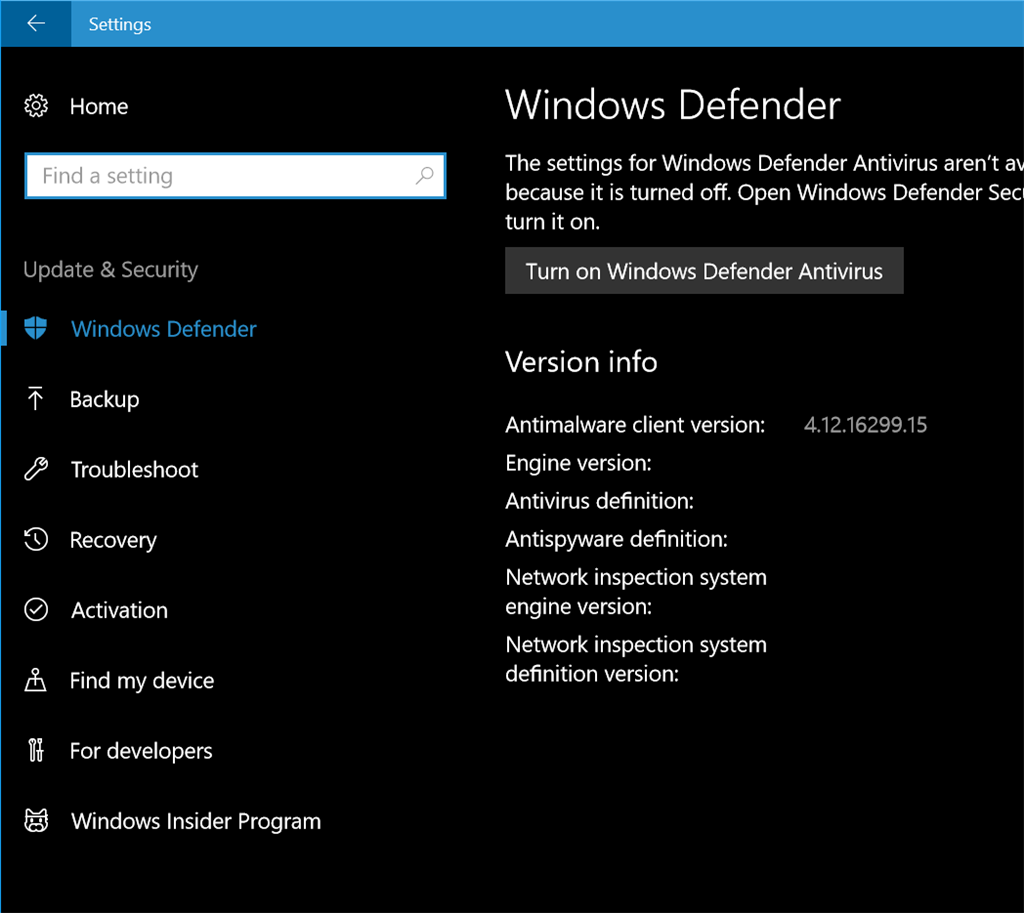Click the Windows Insider Program cat icon
The width and height of the screenshot is (1024, 913).
(x=36, y=820)
